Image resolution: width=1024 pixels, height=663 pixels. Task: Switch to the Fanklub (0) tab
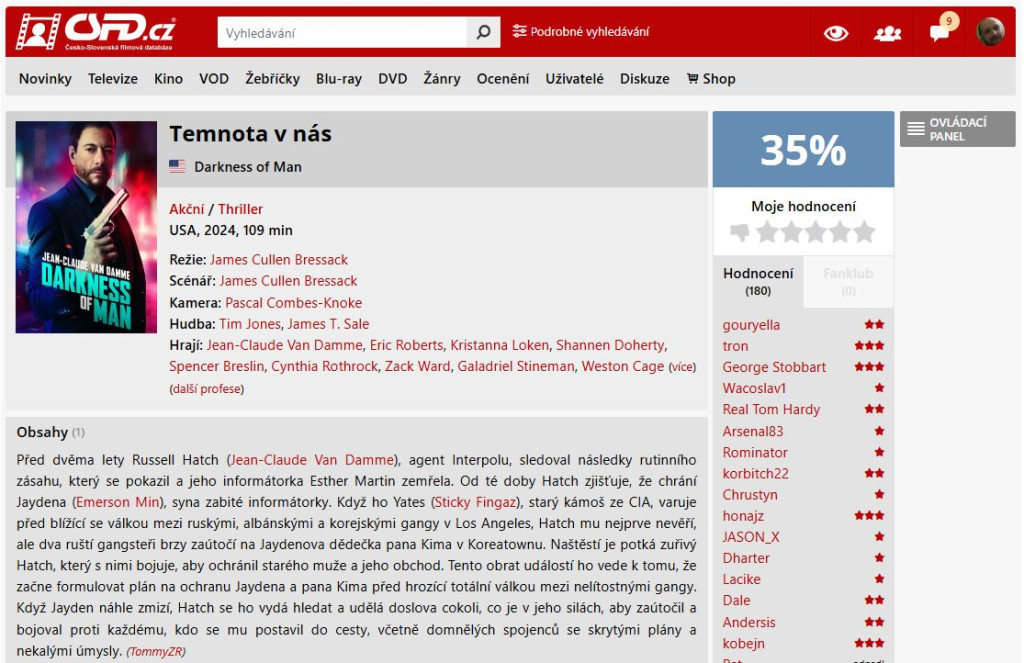pyautogui.click(x=848, y=282)
